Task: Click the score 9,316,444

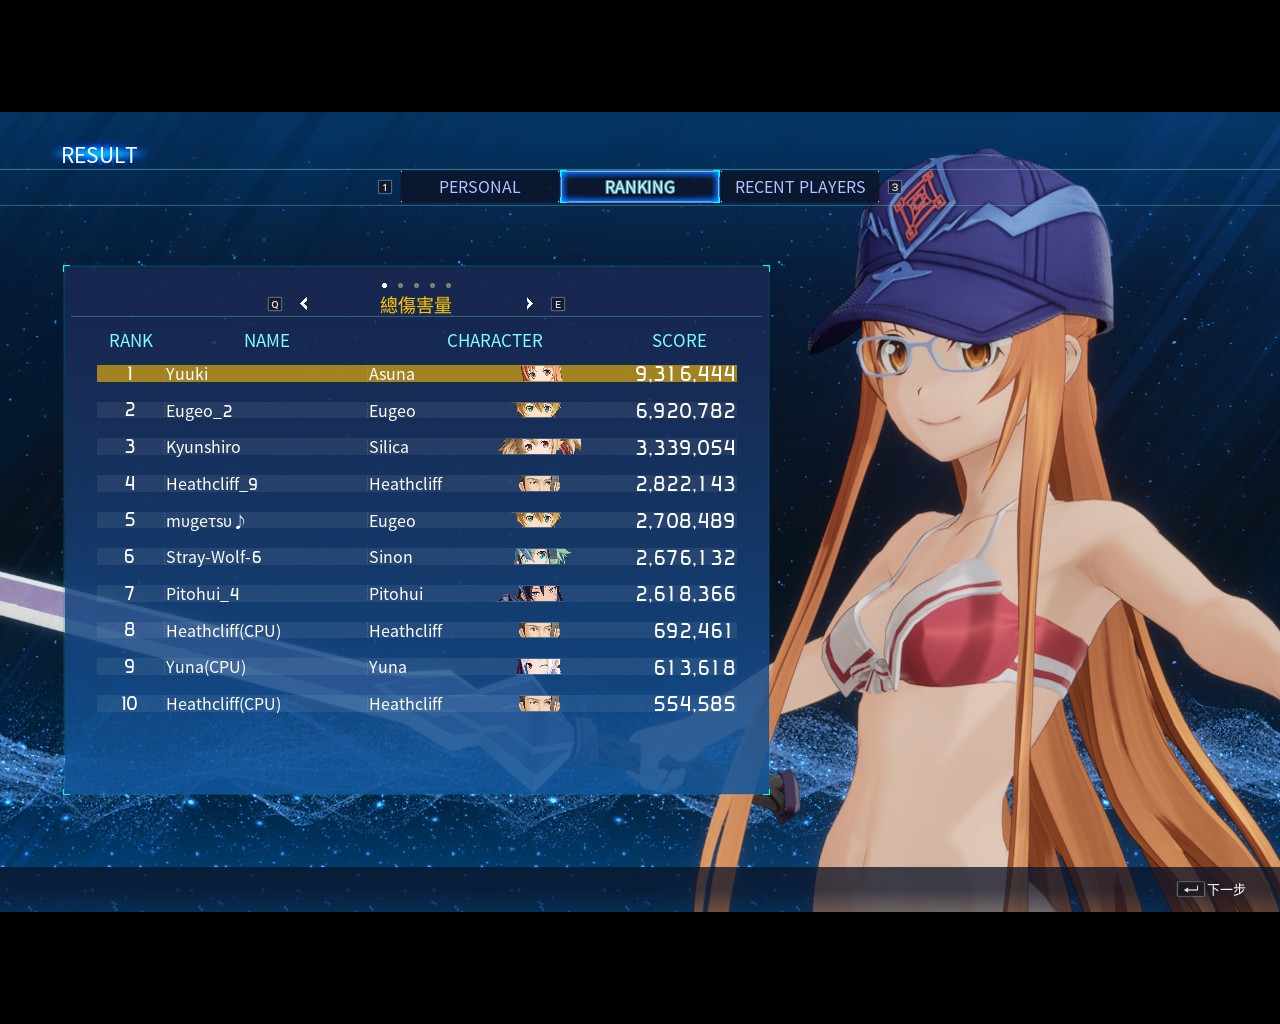Action: [x=686, y=374]
